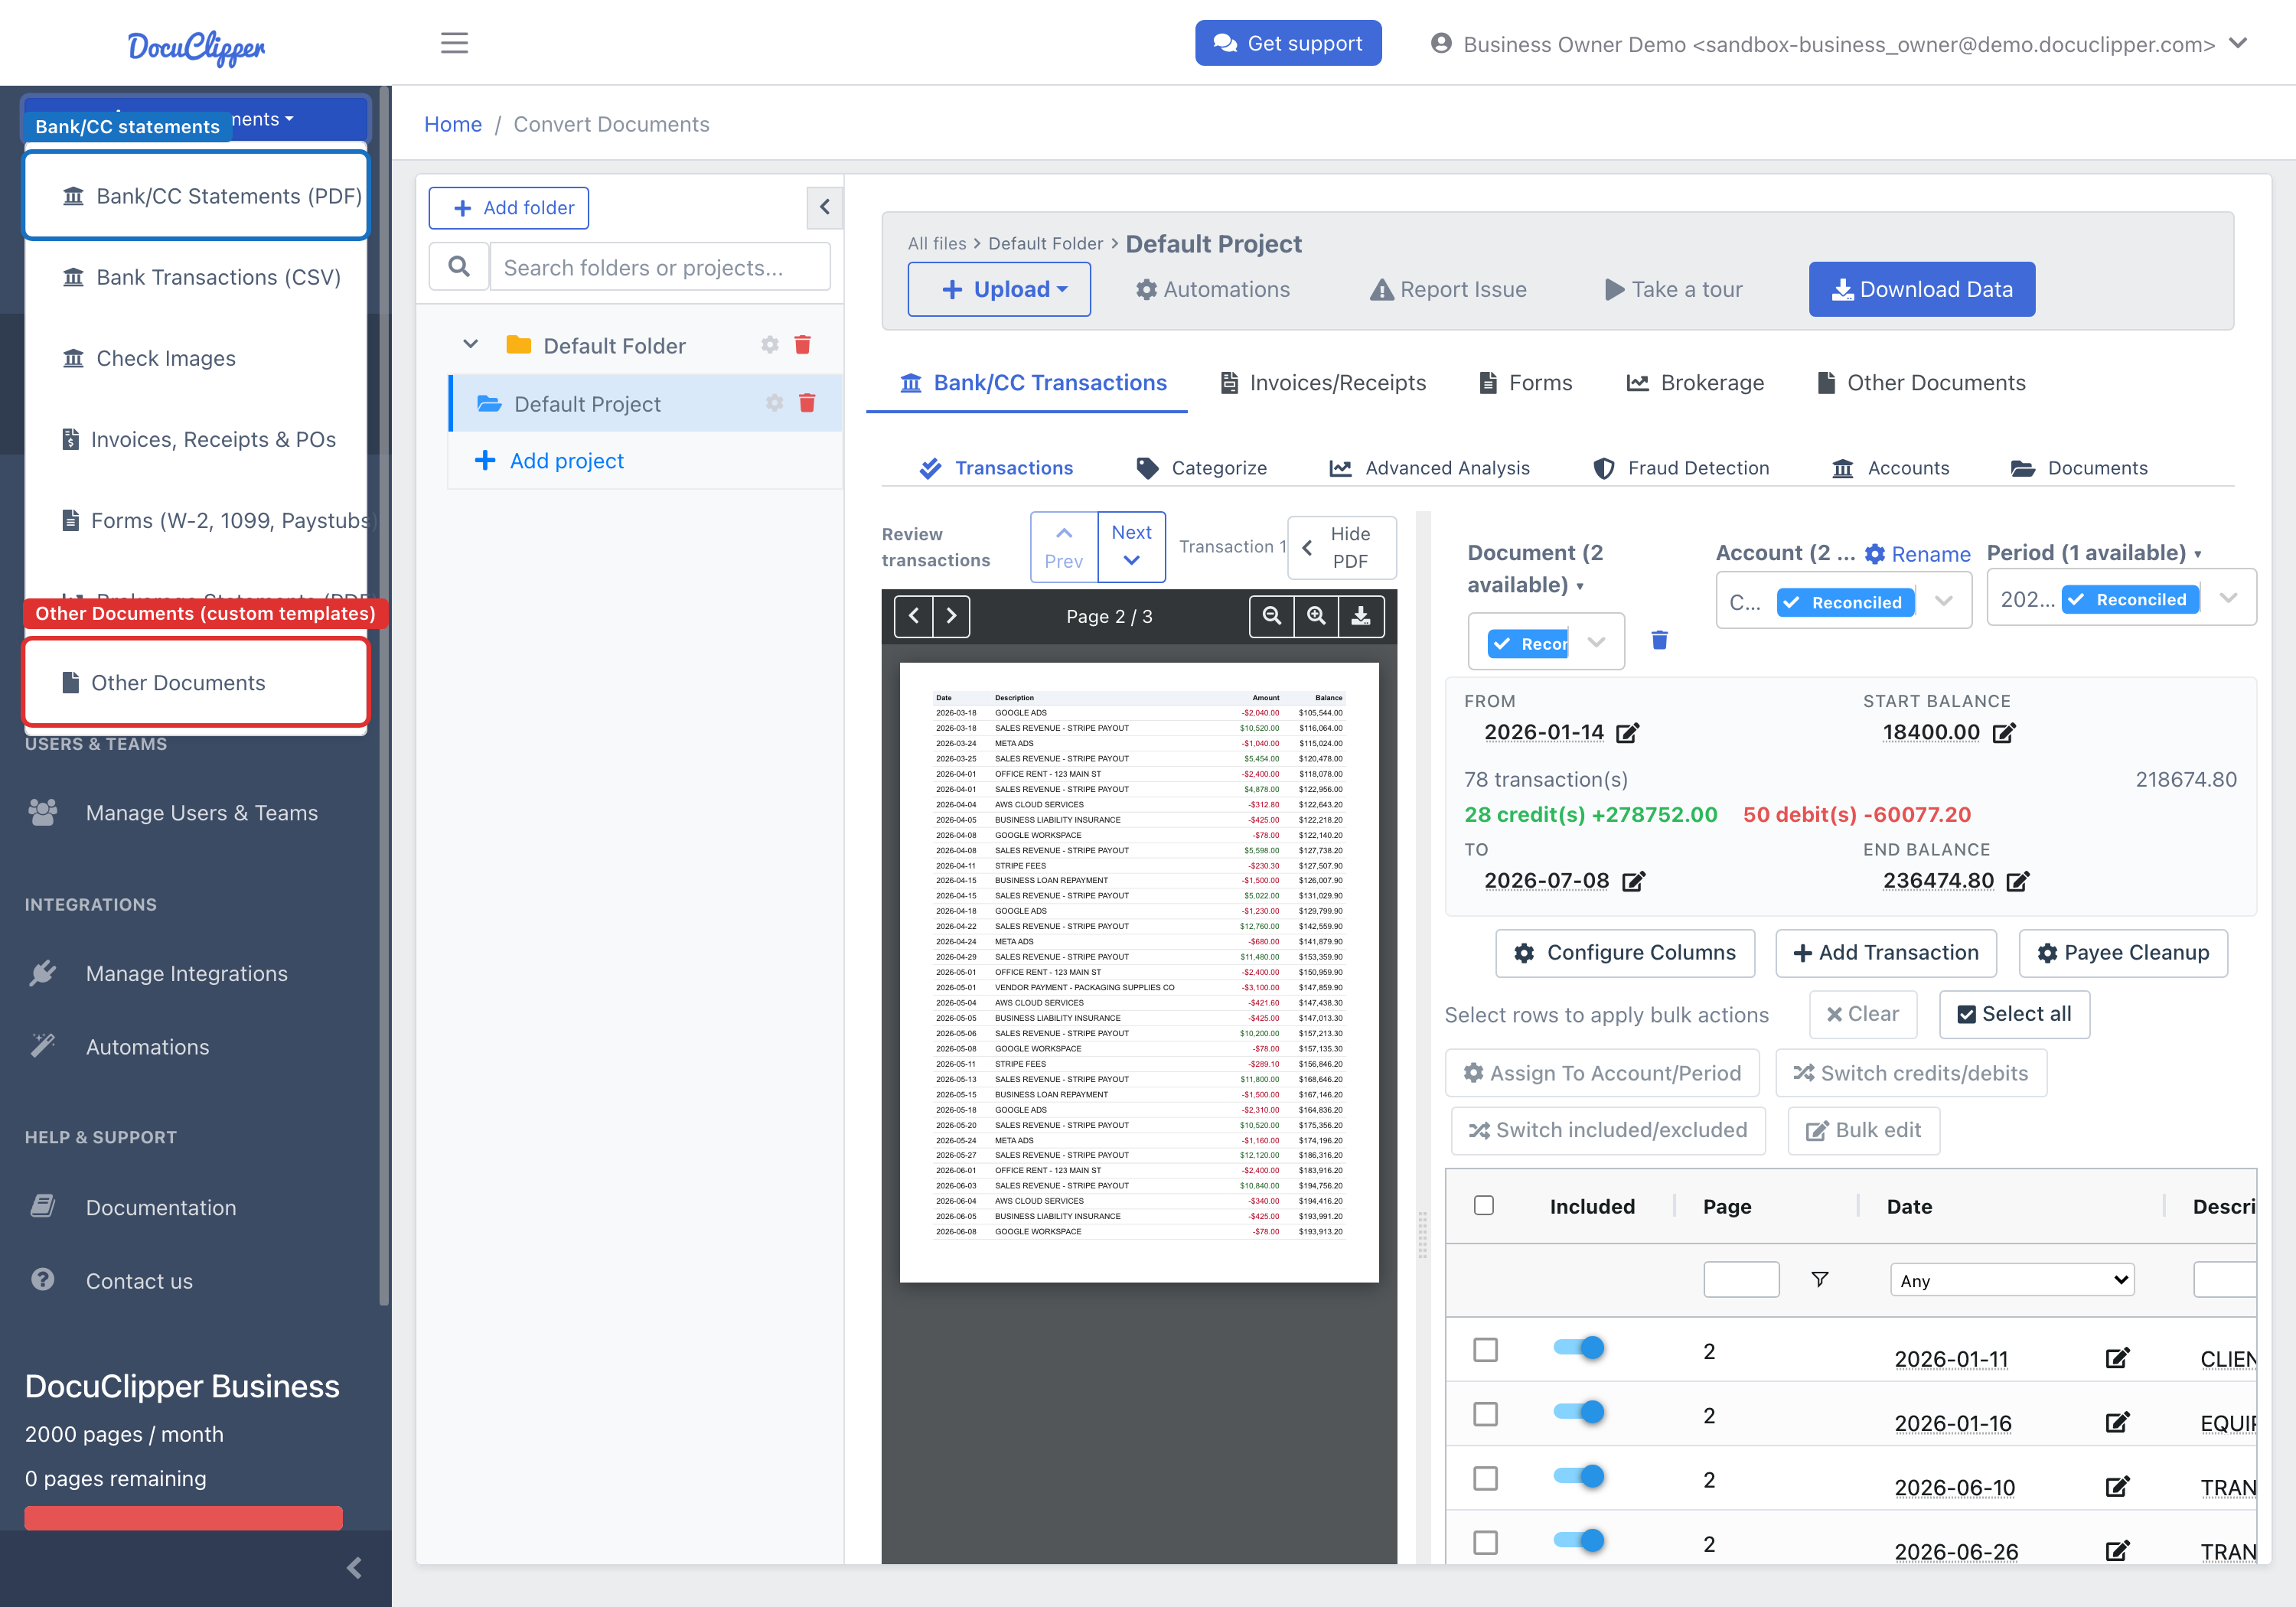Switch to Brokerage tab
2296x1607 pixels.
(1695, 383)
